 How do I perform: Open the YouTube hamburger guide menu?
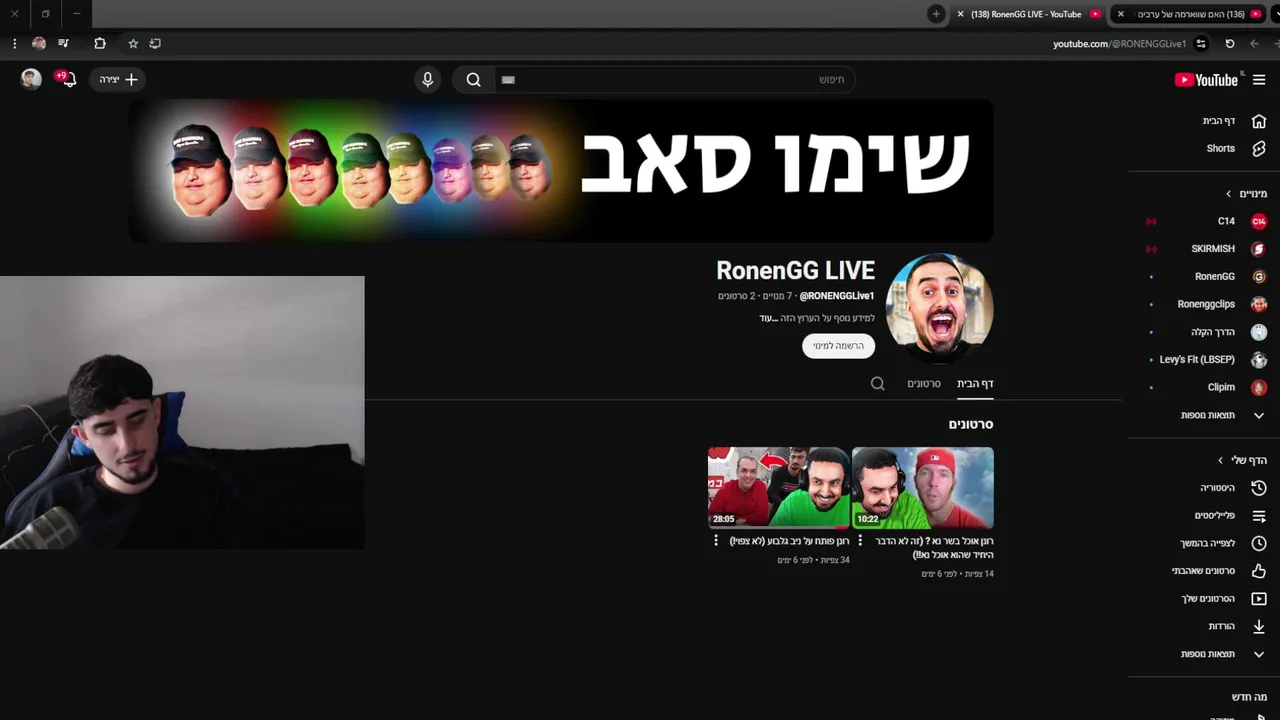tap(1259, 80)
